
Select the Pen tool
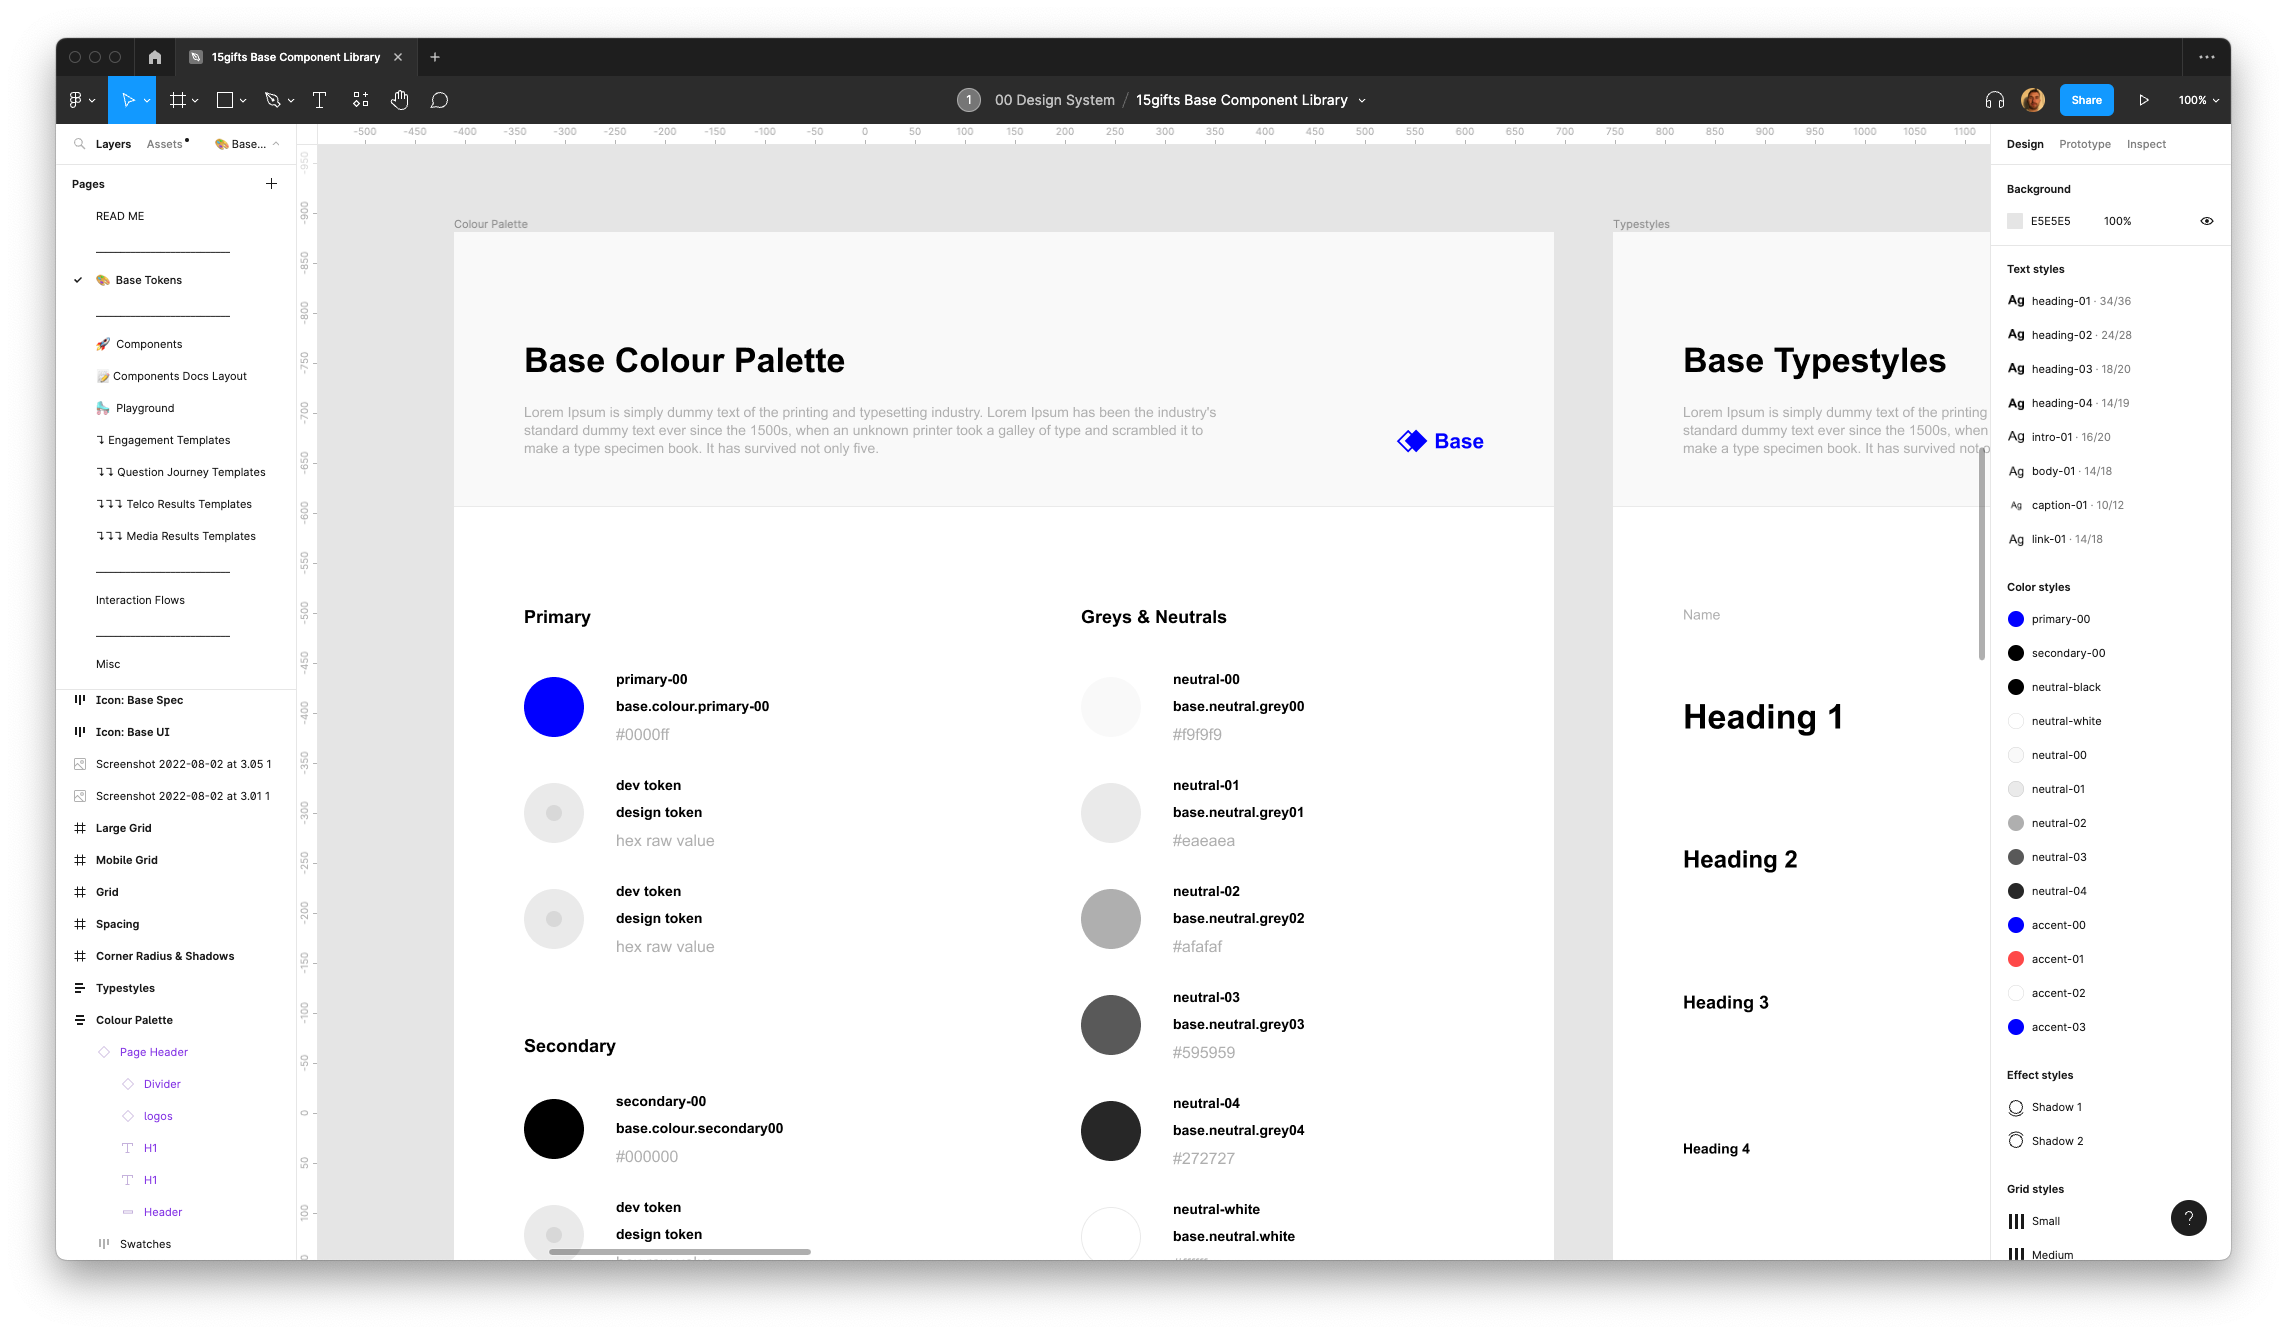pos(273,100)
